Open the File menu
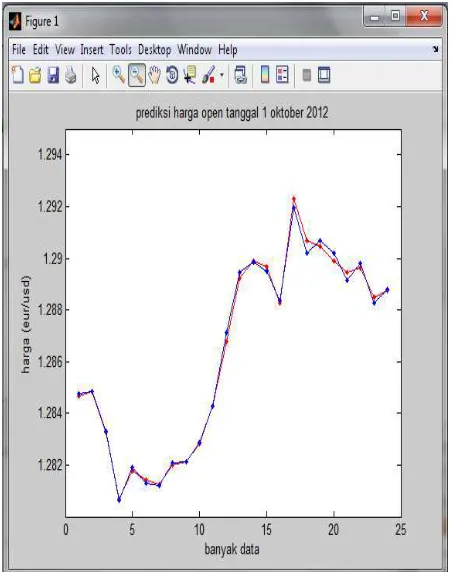452x572 pixels. (19, 49)
